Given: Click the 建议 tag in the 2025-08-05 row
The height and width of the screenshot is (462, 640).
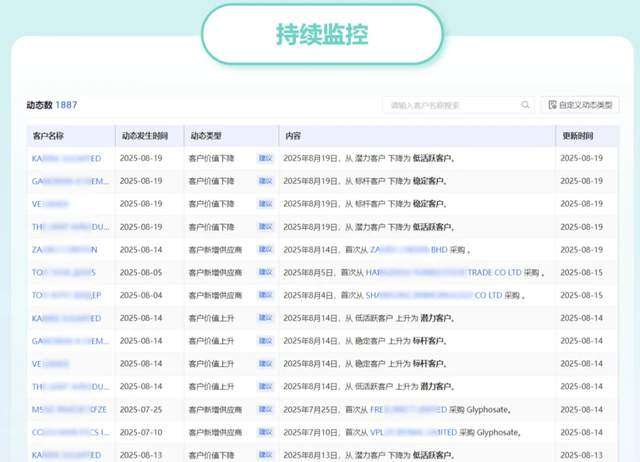Looking at the screenshot, I should (265, 272).
